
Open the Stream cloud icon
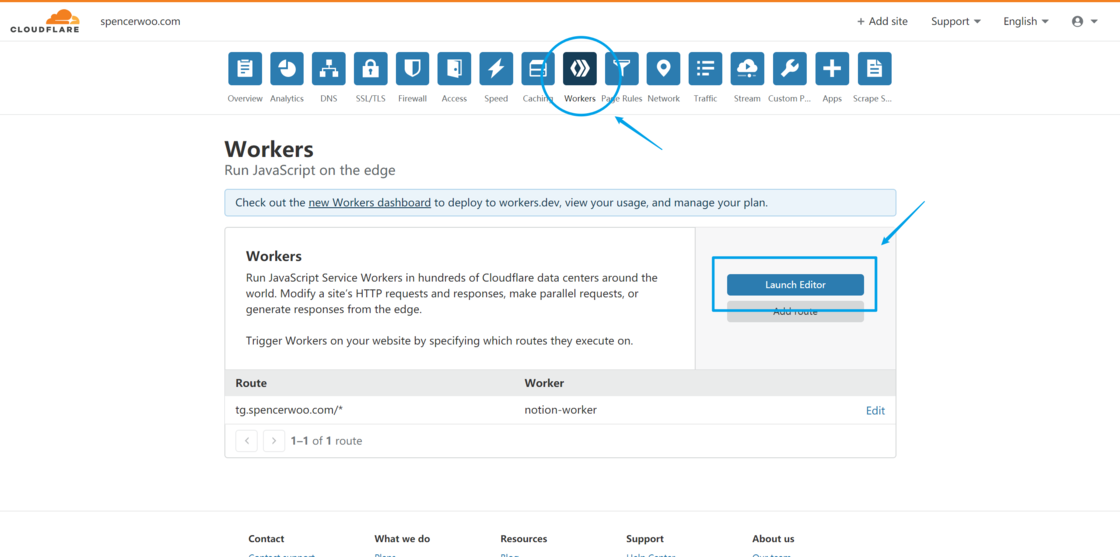coord(747,69)
